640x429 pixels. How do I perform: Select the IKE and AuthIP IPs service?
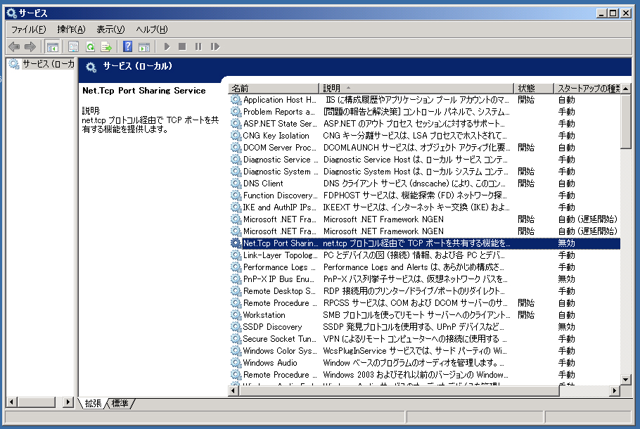pos(424,207)
